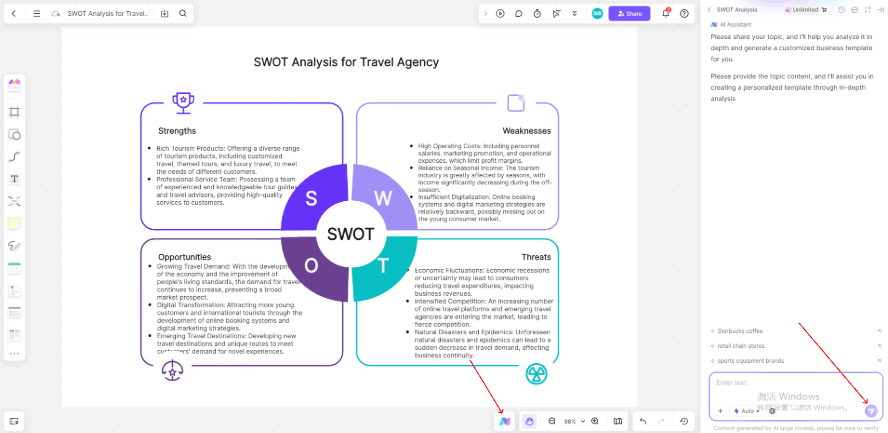This screenshot has height=433, width=888.
Task: Select the Opportunities heading text
Action: click(x=185, y=257)
